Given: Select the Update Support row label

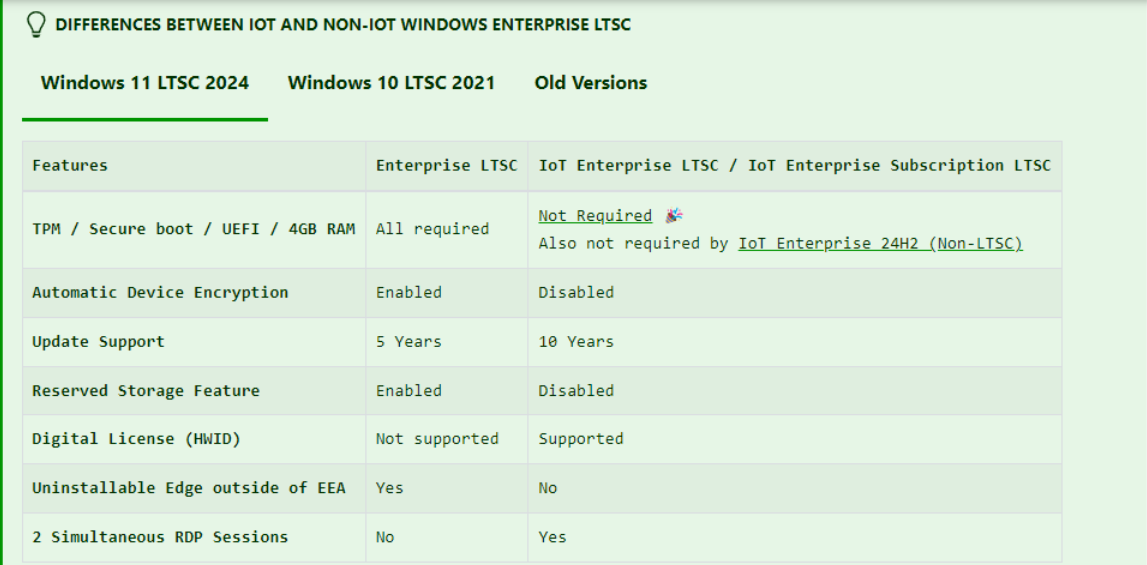Looking at the screenshot, I should click(98, 341).
